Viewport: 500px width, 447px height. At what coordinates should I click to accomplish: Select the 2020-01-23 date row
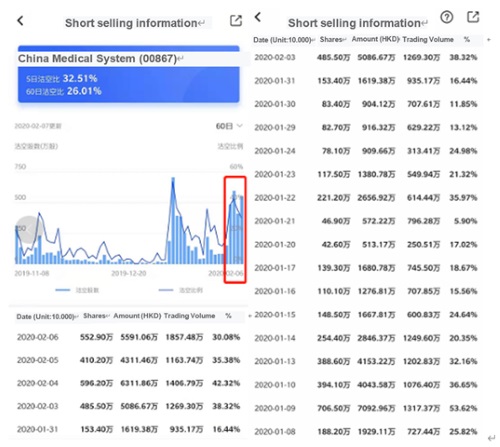point(366,174)
